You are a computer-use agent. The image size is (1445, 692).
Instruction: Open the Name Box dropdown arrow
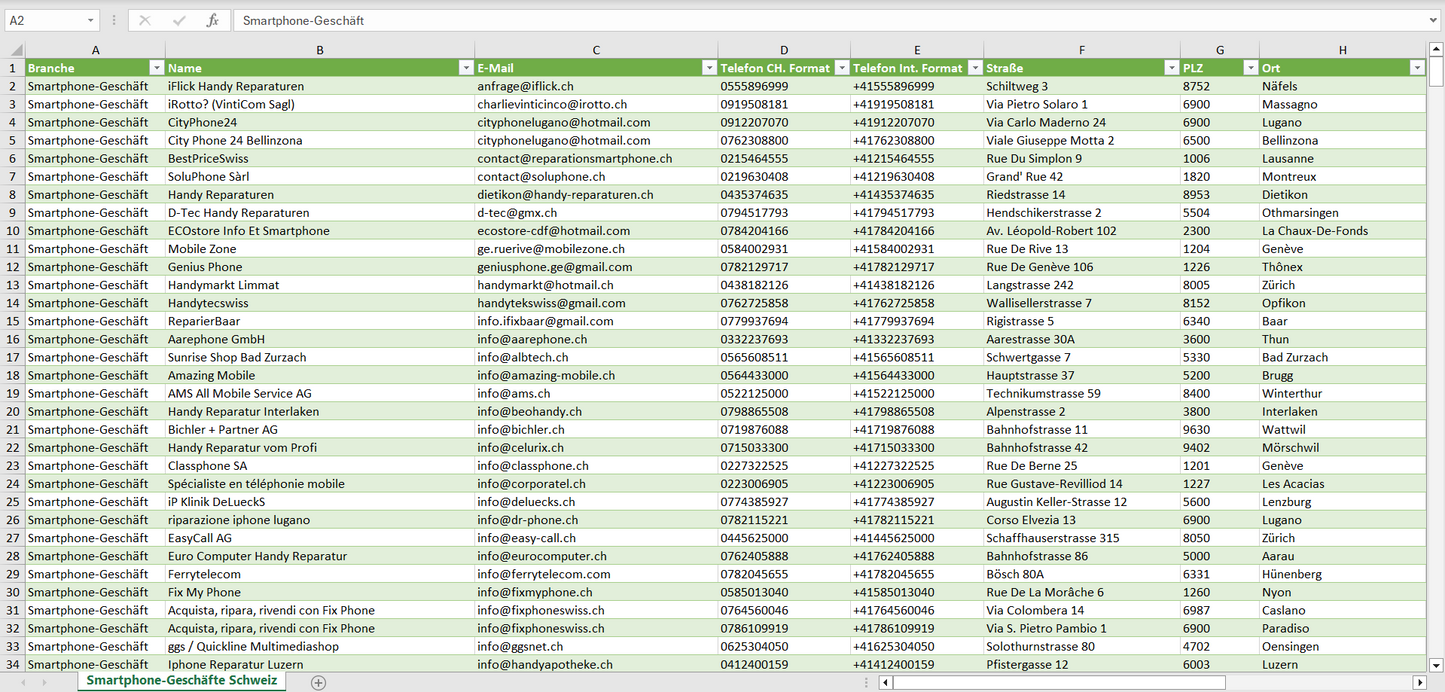pyautogui.click(x=90, y=20)
